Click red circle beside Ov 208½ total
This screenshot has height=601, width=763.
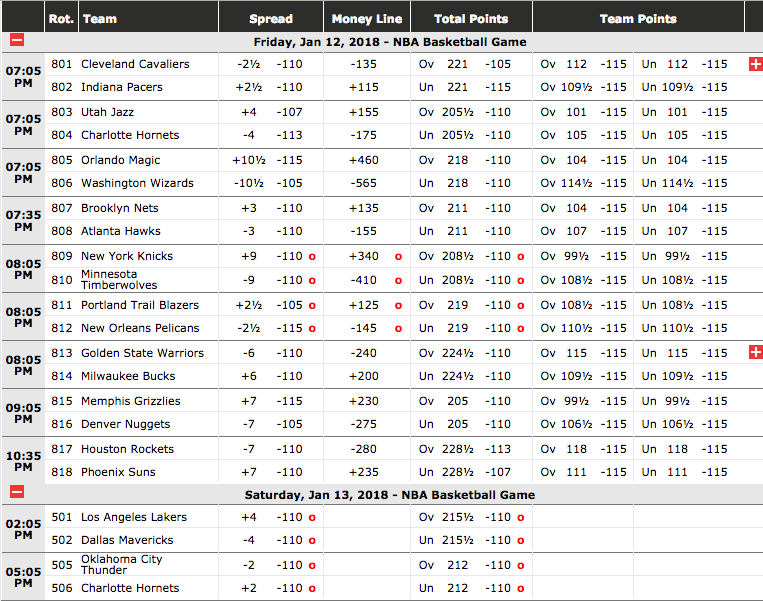(x=521, y=256)
